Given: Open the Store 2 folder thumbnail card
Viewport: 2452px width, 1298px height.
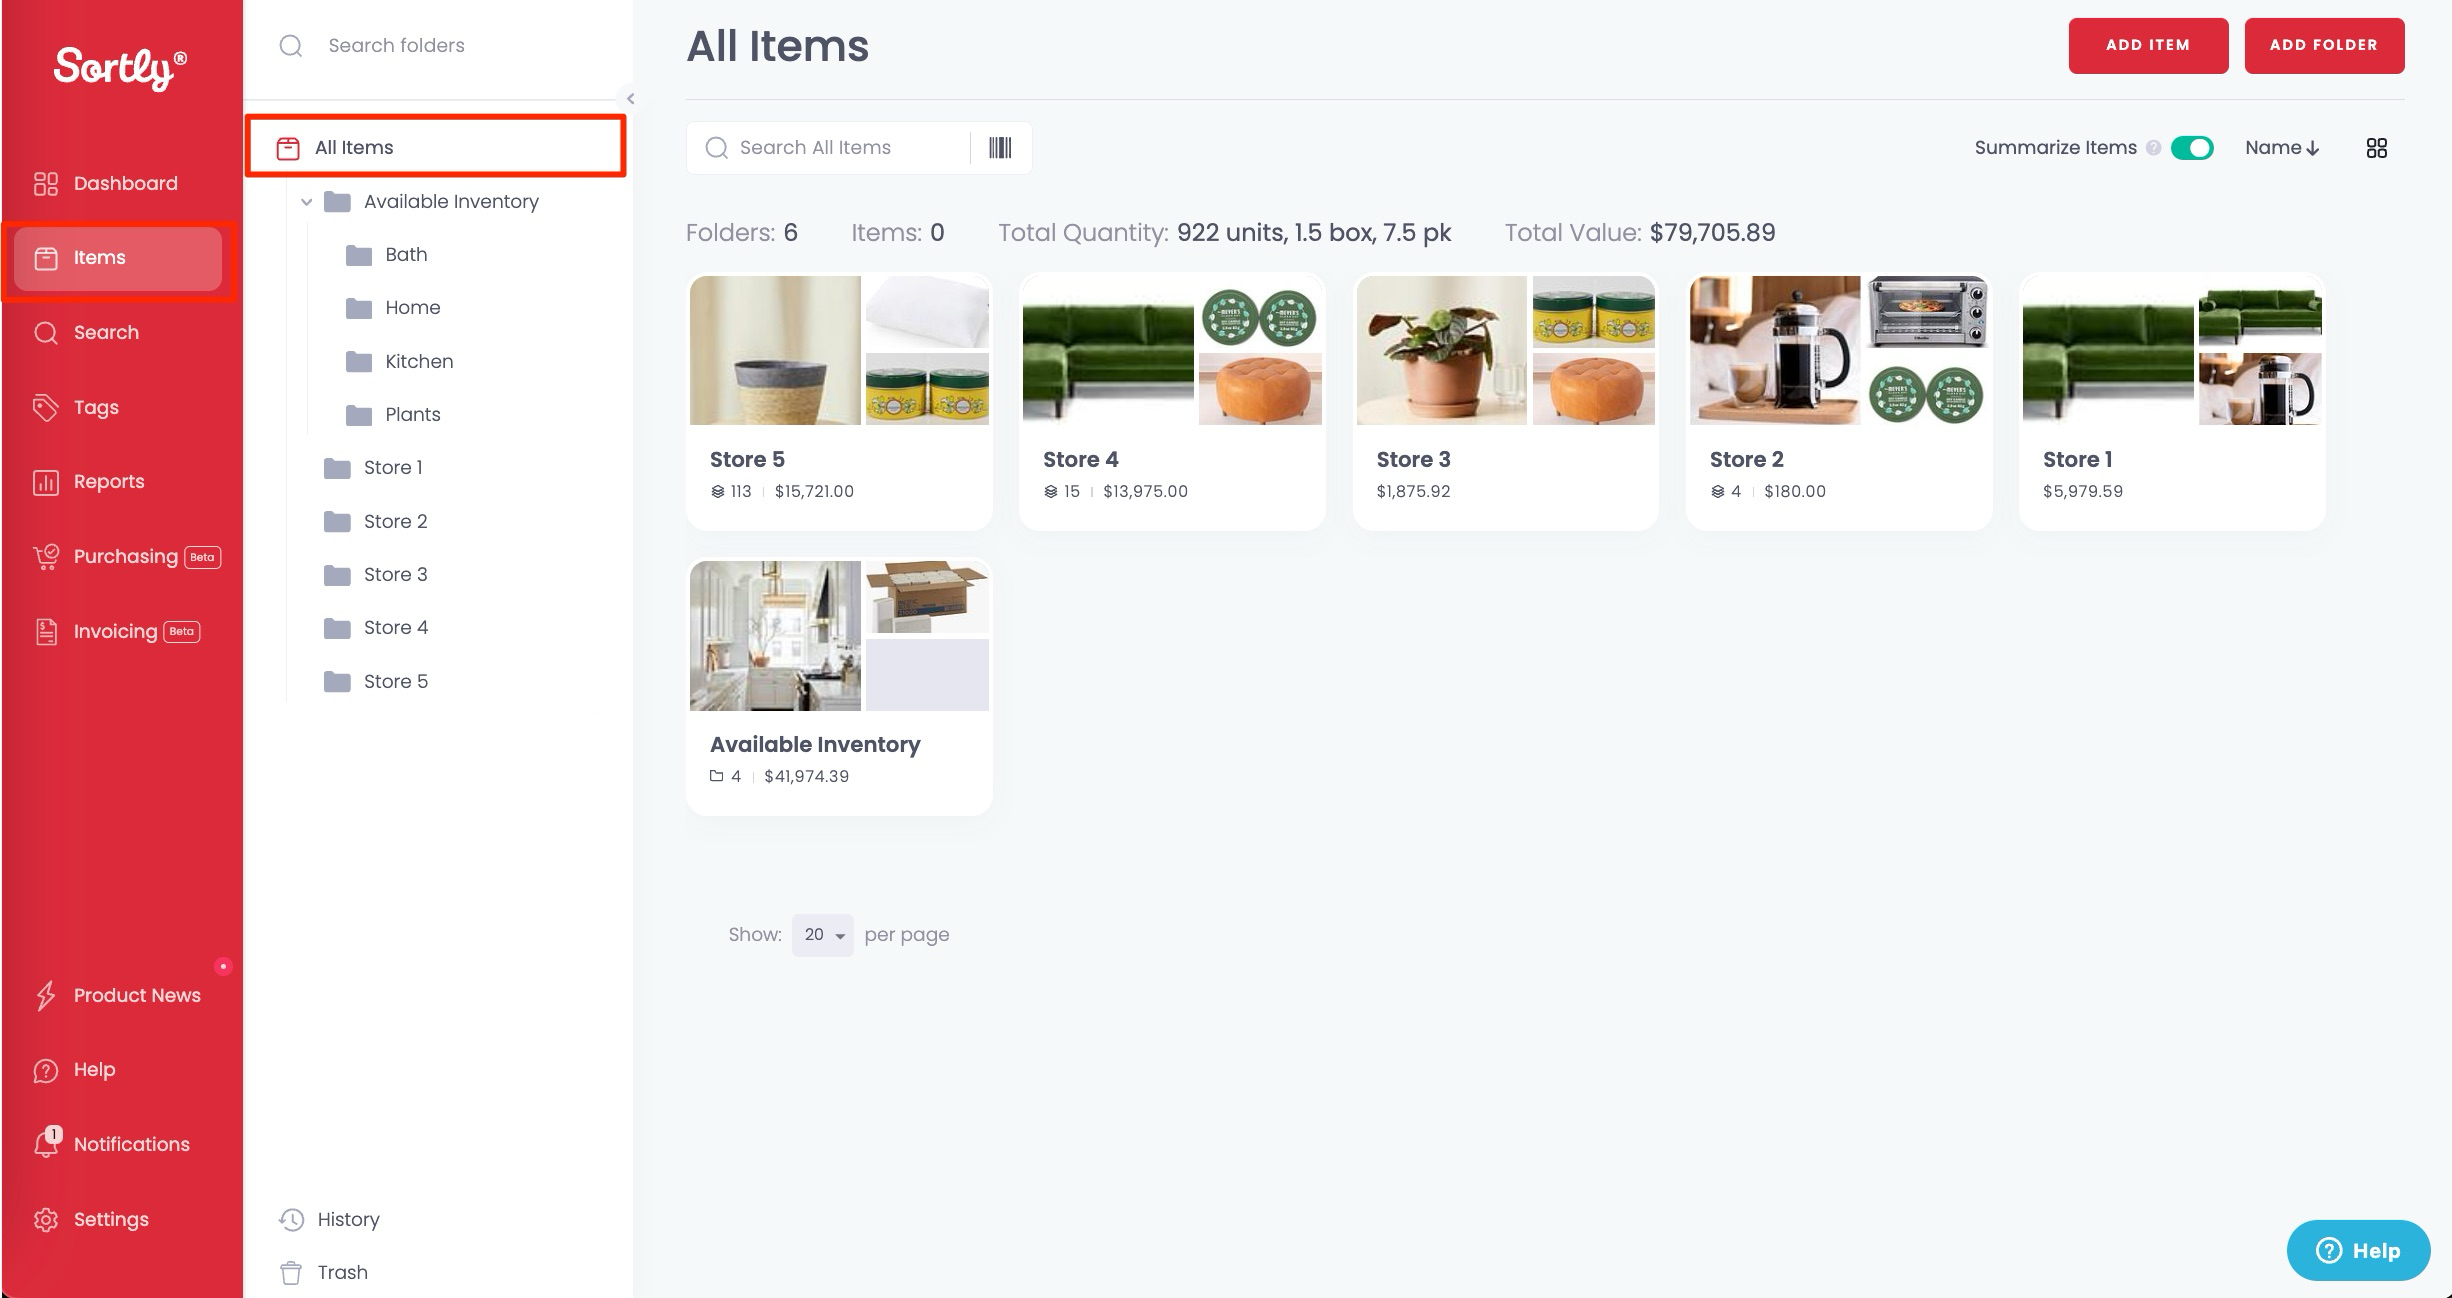Looking at the screenshot, I should tap(1838, 401).
